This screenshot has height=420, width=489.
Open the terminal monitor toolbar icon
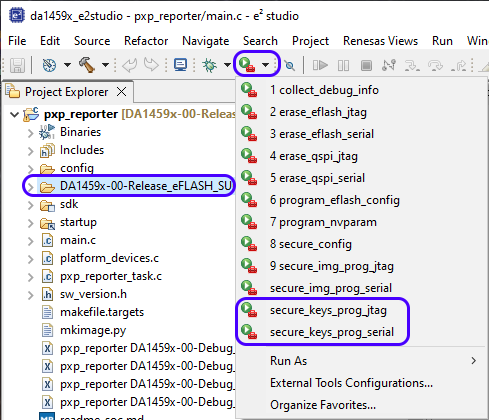(180, 65)
